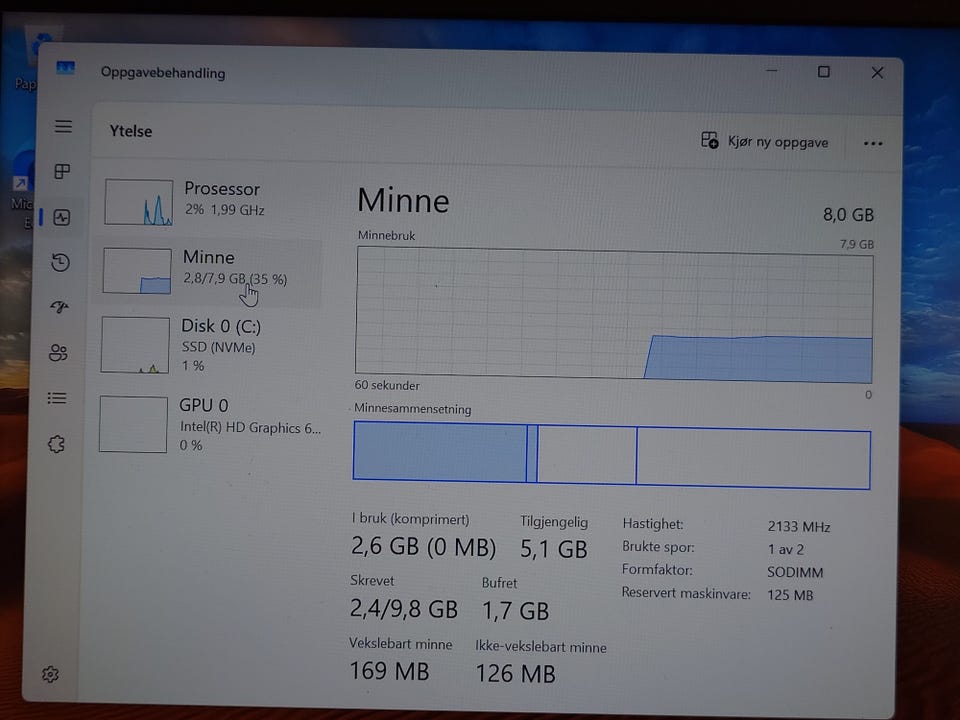Image resolution: width=960 pixels, height=720 pixels.
Task: Show Disk 0 (C:) performance
Action: pyautogui.click(x=210, y=345)
